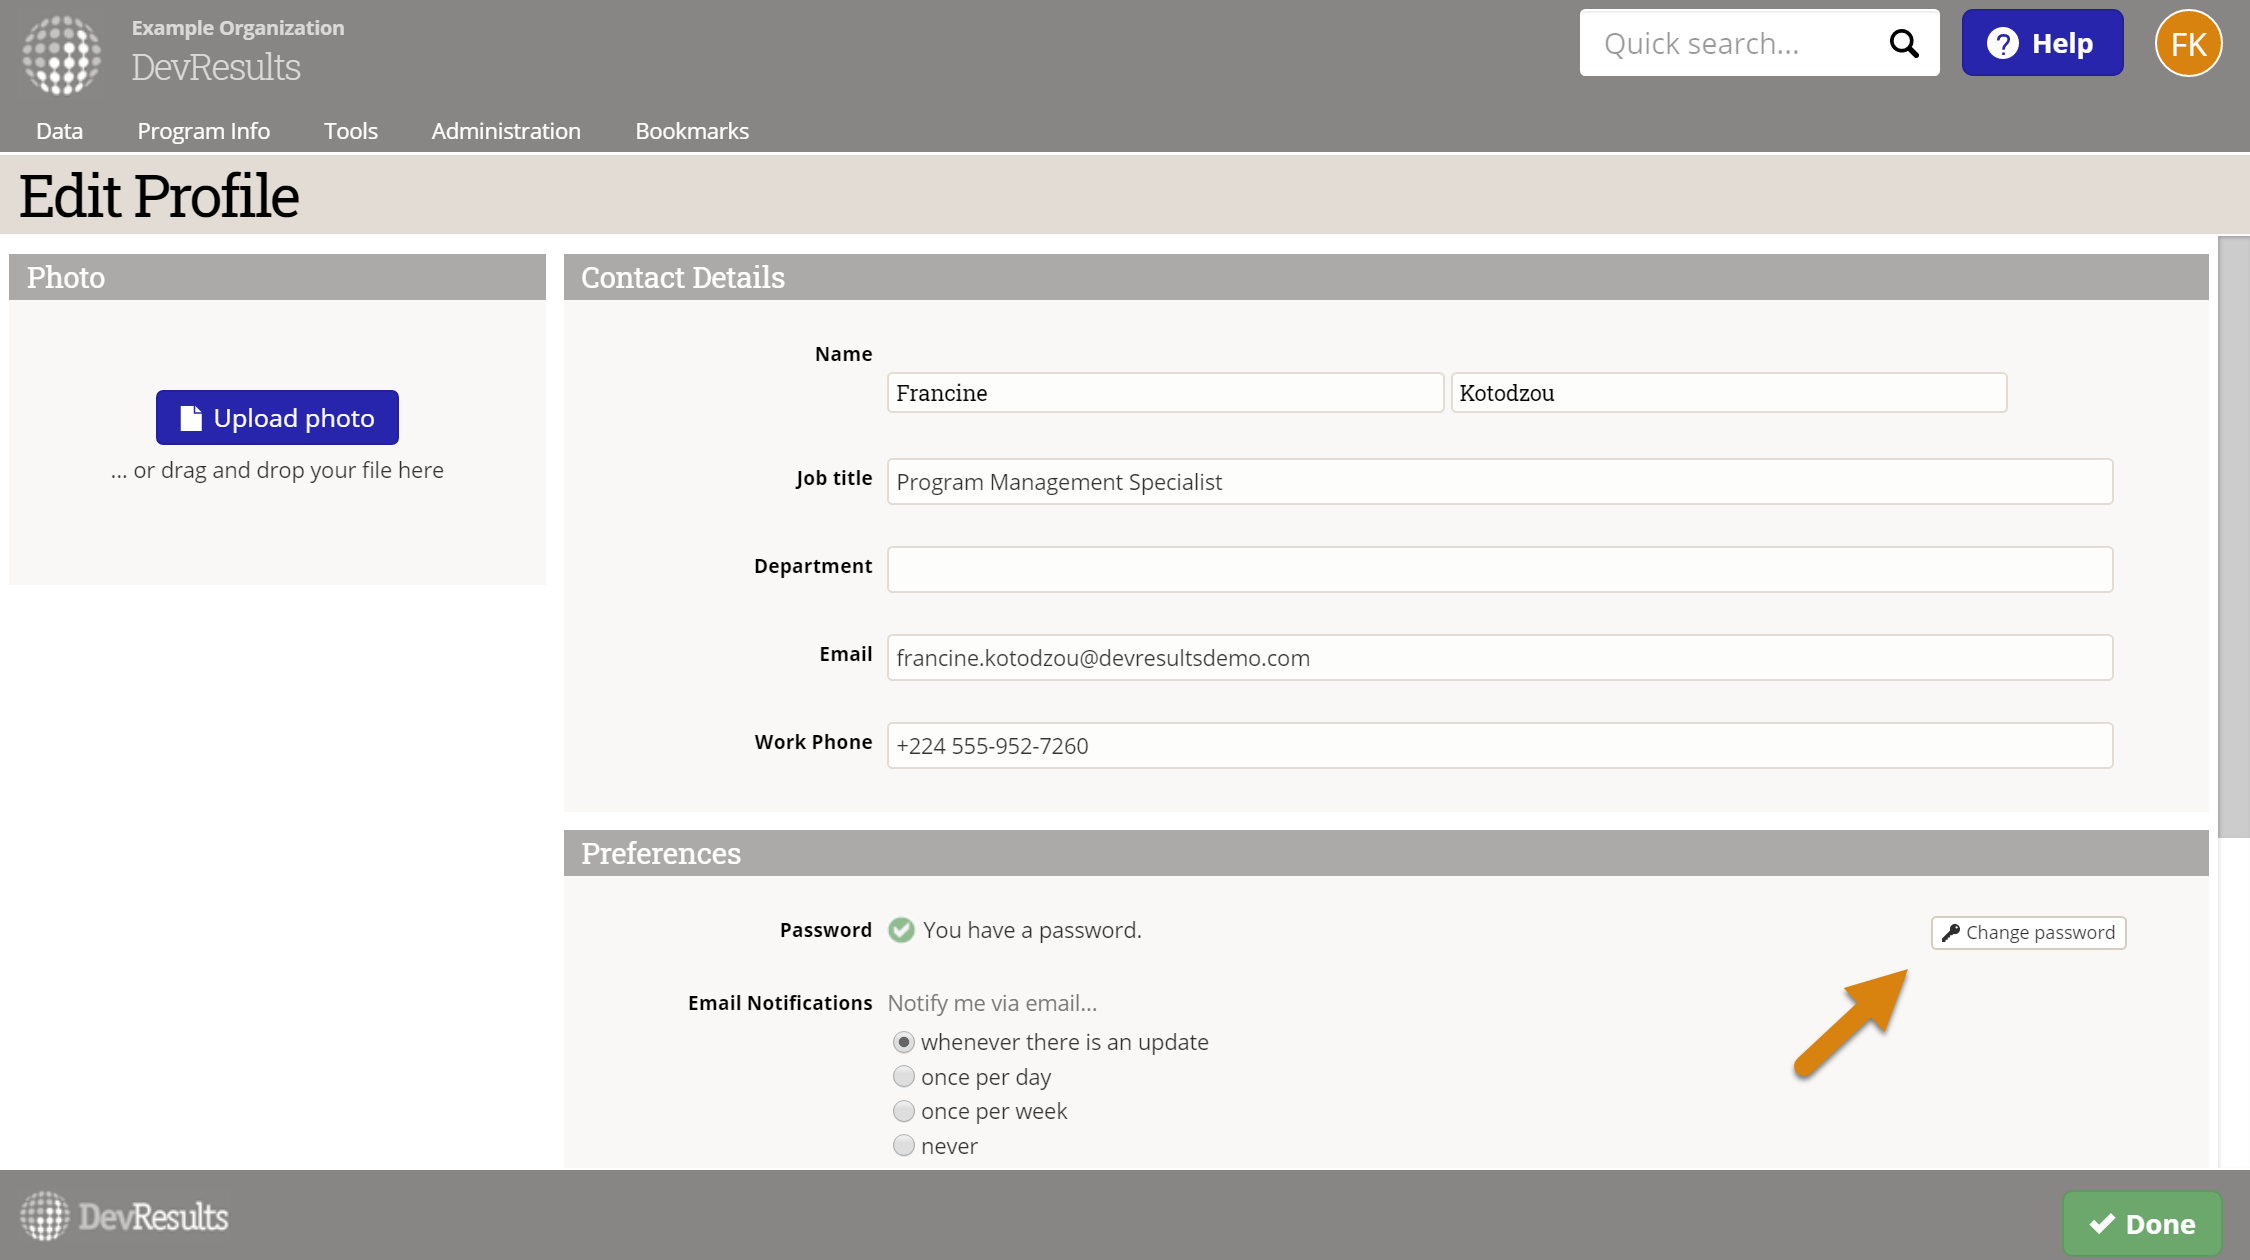This screenshot has width=2250, height=1260.
Task: Open the Program Info menu
Action: (x=203, y=131)
